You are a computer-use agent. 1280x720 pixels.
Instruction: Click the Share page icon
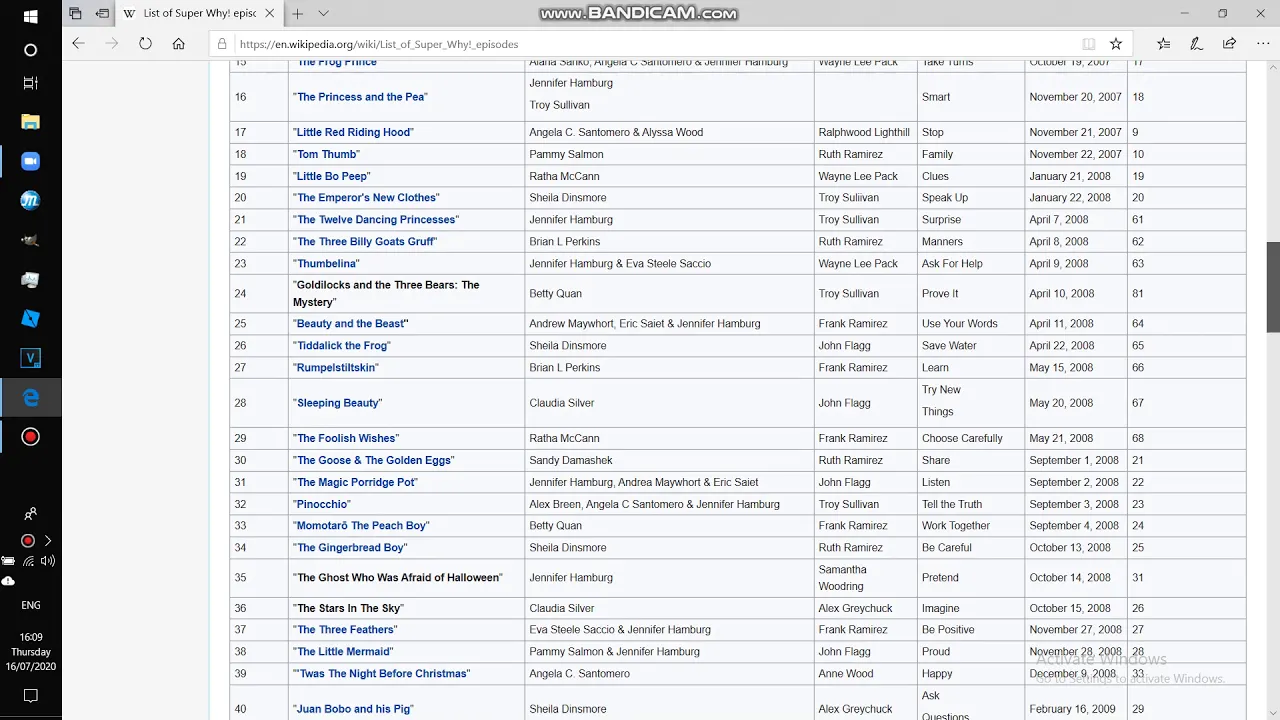point(1229,44)
